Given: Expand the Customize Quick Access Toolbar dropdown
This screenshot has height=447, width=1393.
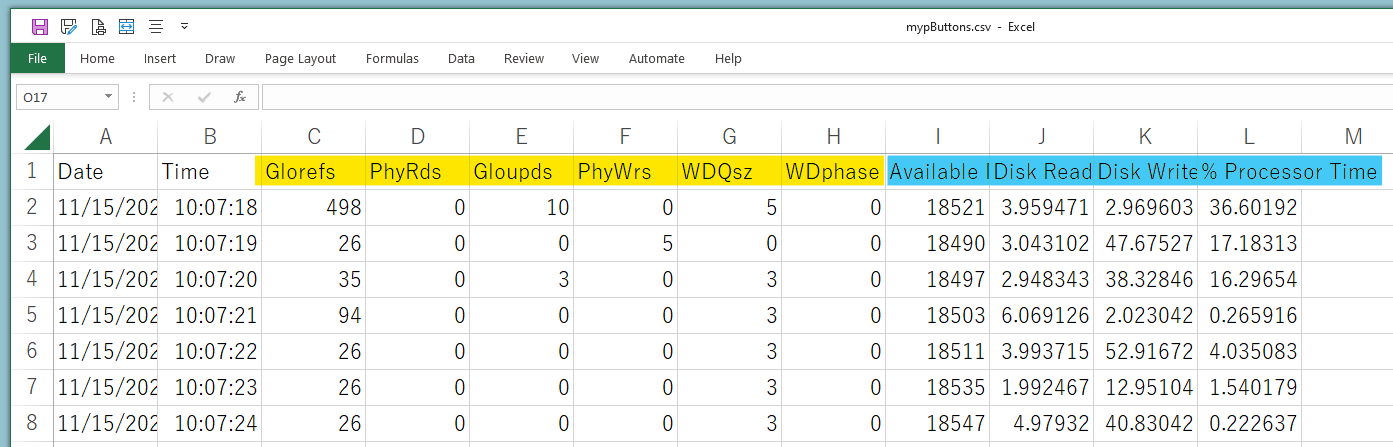Looking at the screenshot, I should click(185, 27).
